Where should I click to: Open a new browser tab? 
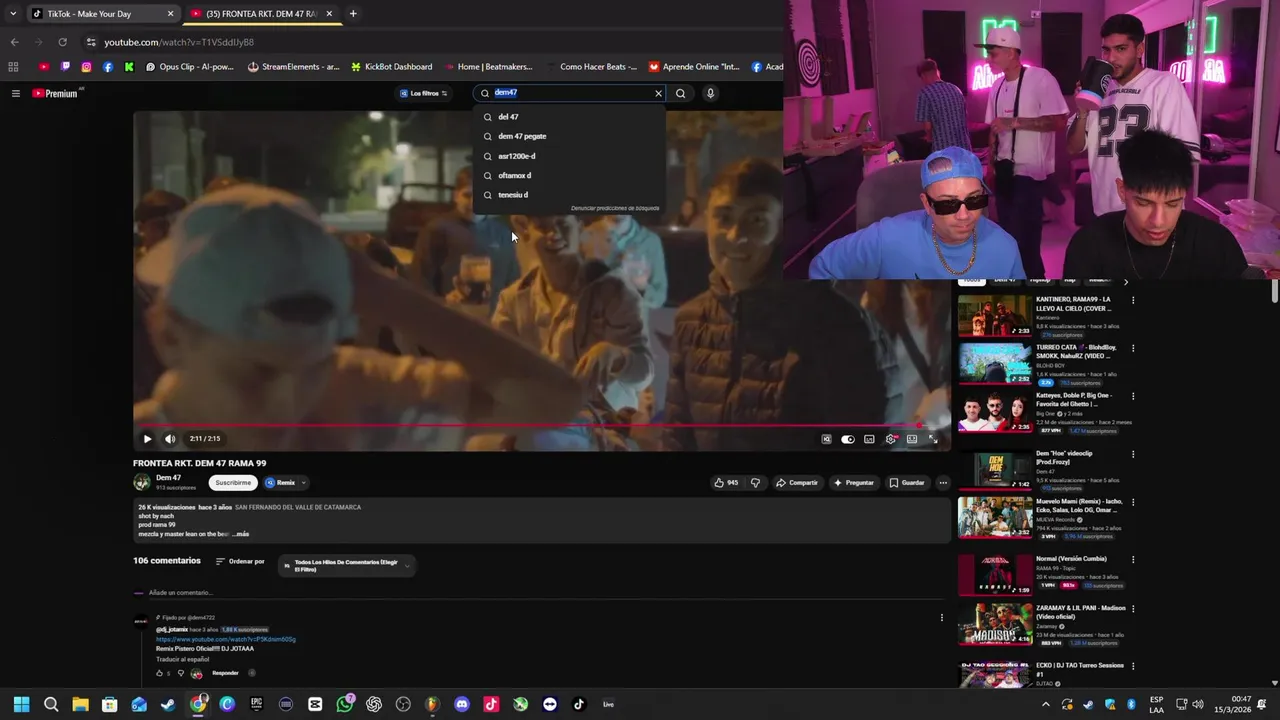coord(353,14)
